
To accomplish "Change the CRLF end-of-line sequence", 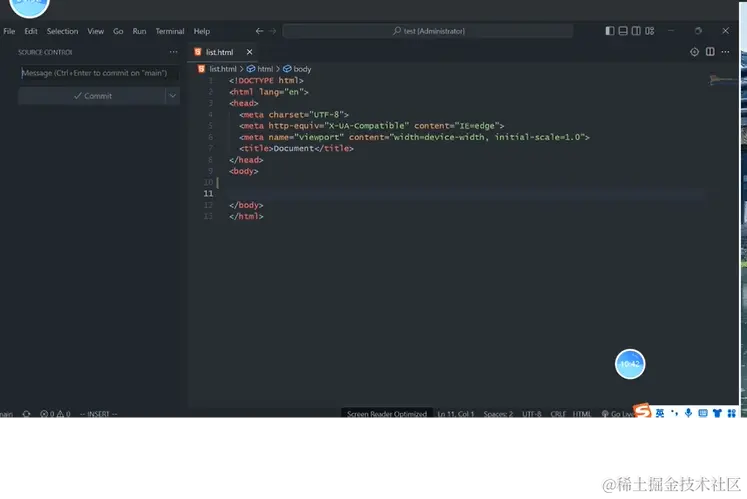I will [558, 413].
